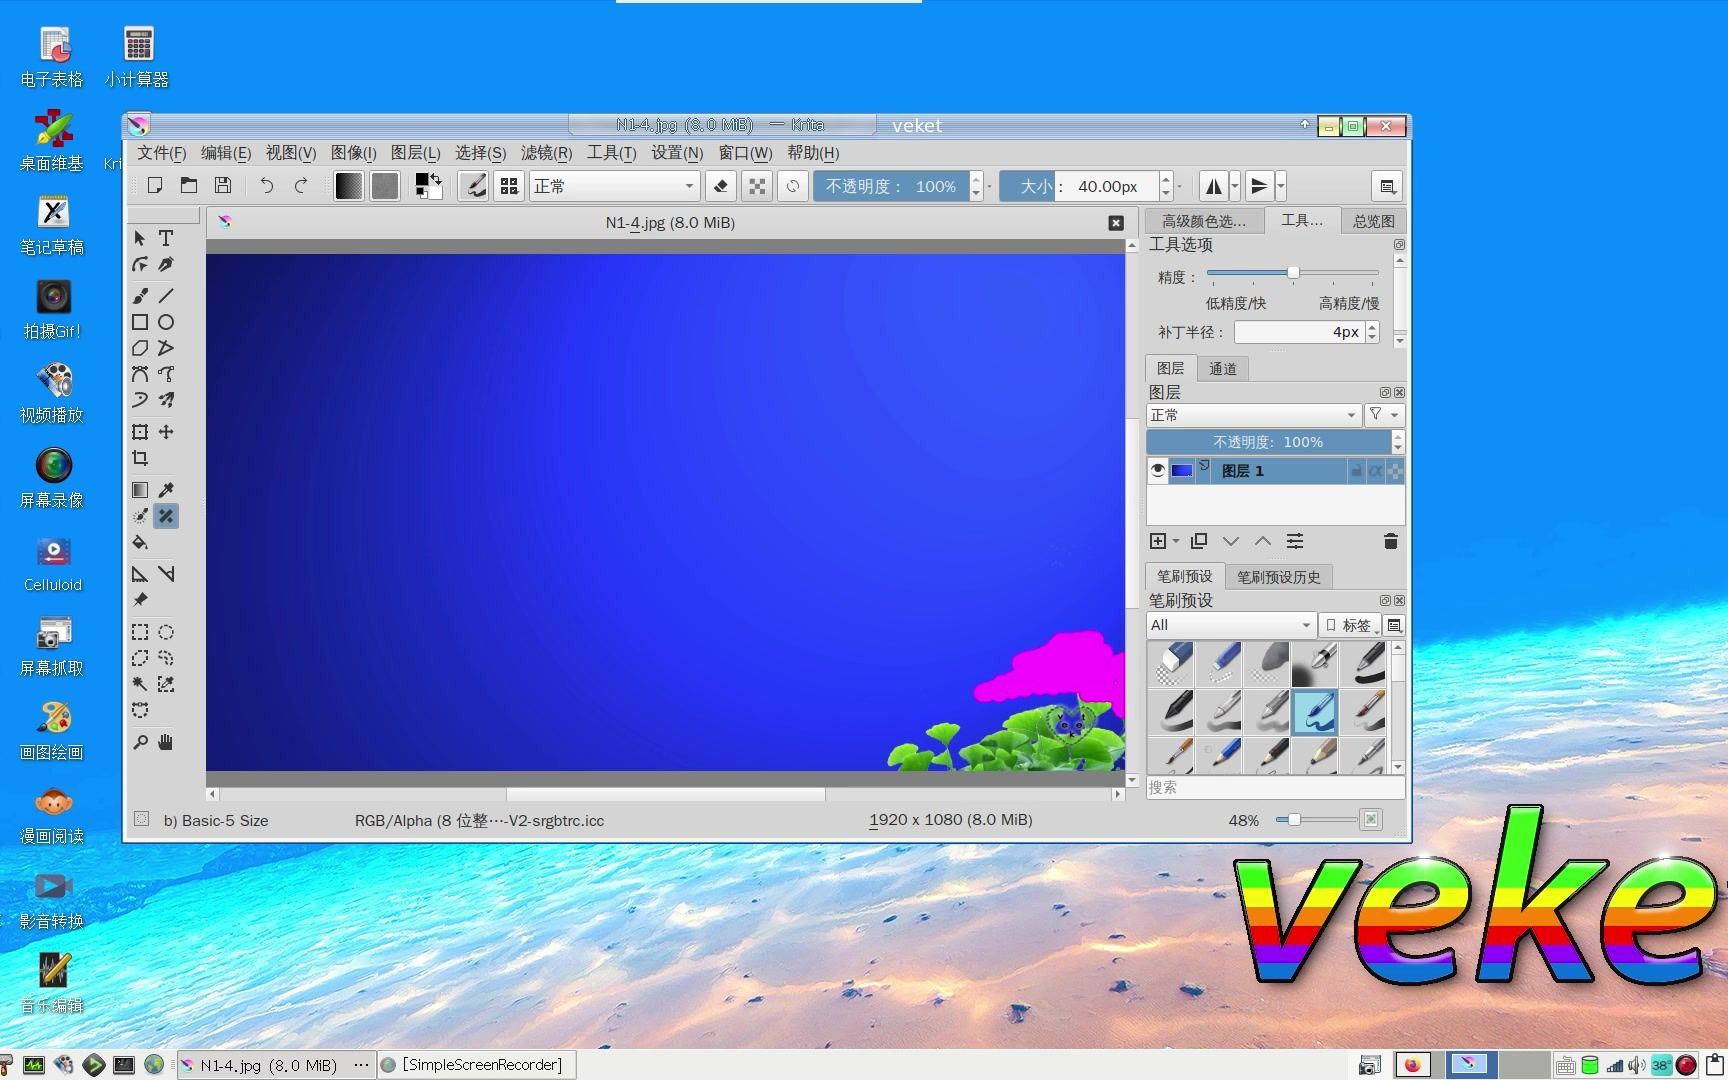
Task: Open brush editor settings button
Action: [x=473, y=186]
